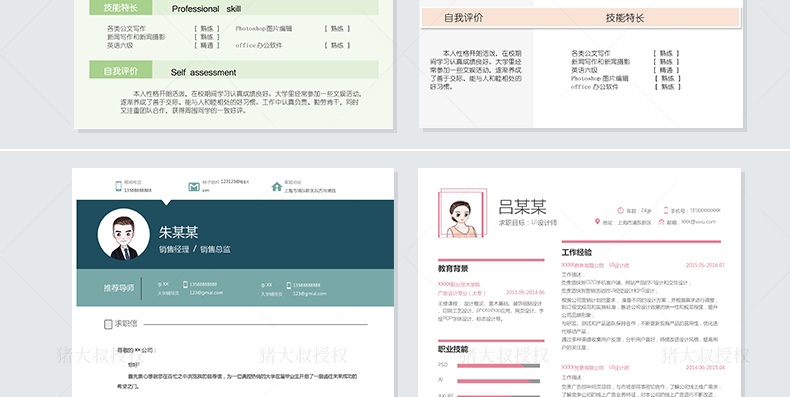Click the 教育背景 heading

453,269
